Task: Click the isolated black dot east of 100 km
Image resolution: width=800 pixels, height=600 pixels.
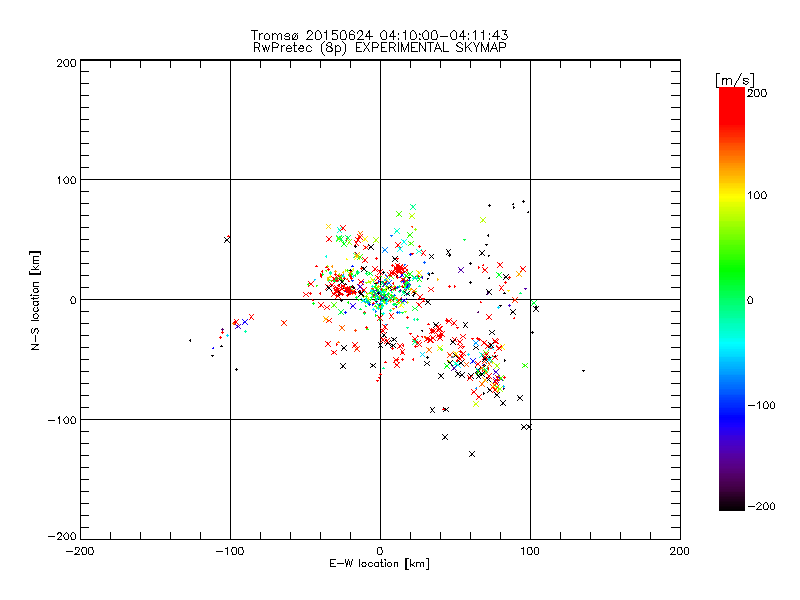Action: [x=583, y=371]
